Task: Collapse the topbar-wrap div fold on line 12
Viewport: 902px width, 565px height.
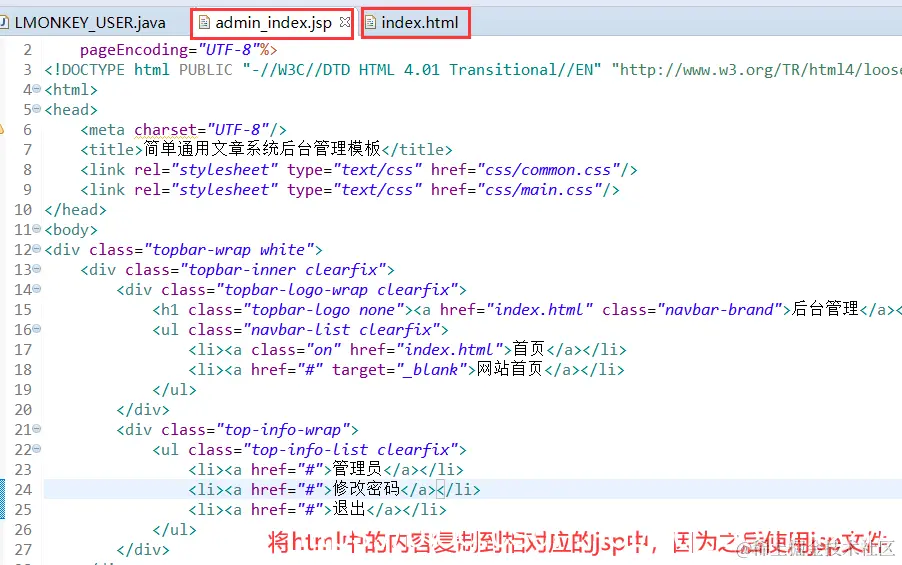Action: [37, 249]
